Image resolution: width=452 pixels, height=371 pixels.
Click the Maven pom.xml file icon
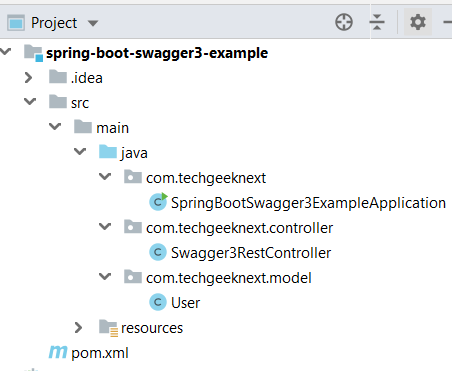point(58,352)
